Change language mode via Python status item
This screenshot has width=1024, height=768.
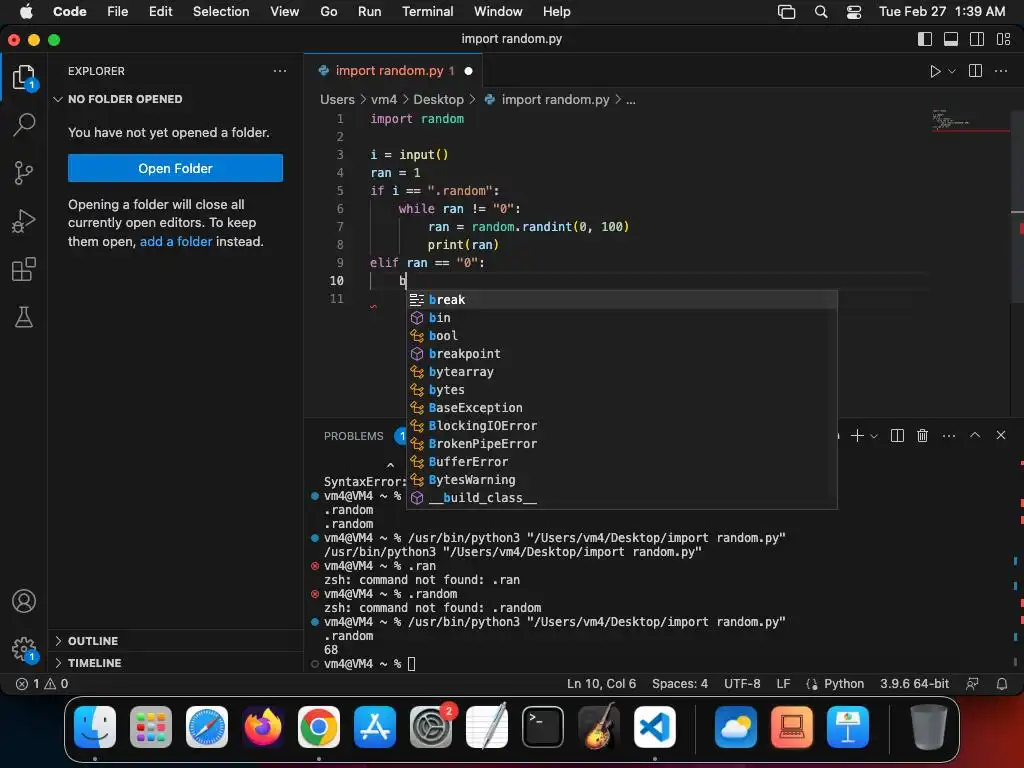pyautogui.click(x=843, y=684)
